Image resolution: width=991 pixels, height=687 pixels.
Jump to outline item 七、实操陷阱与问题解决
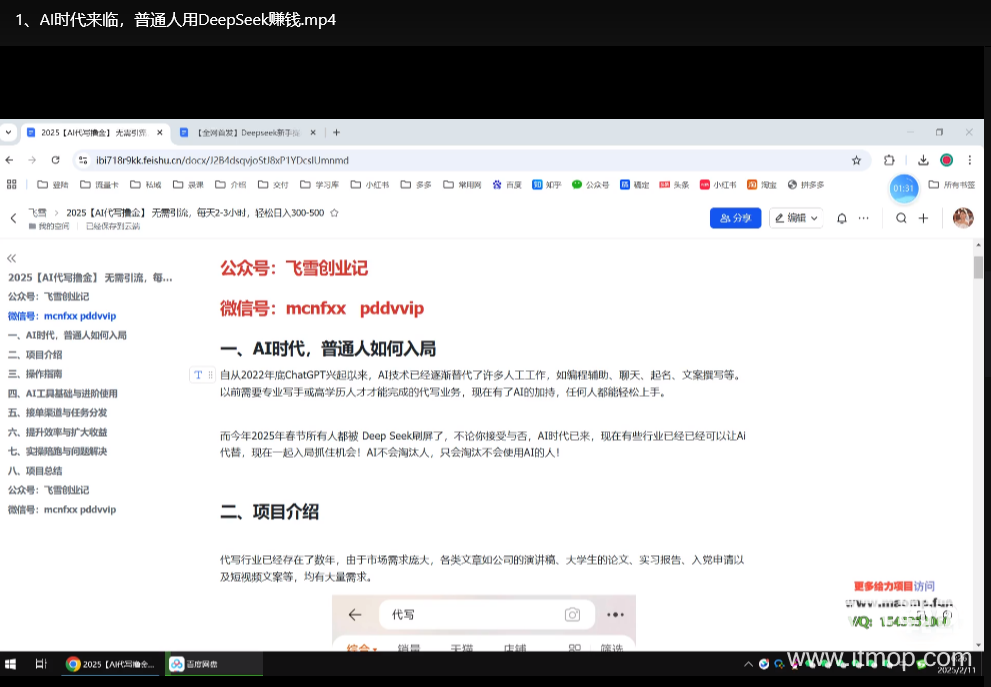tap(58, 451)
